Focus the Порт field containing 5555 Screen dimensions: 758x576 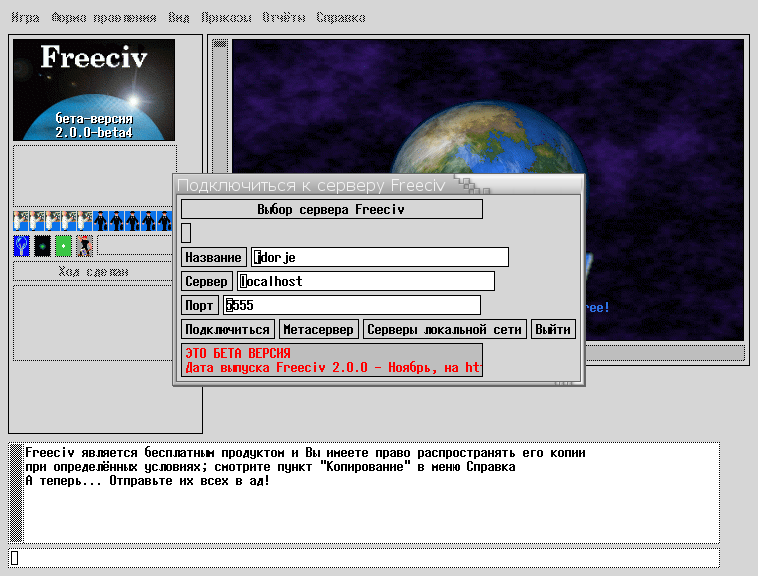pos(352,305)
